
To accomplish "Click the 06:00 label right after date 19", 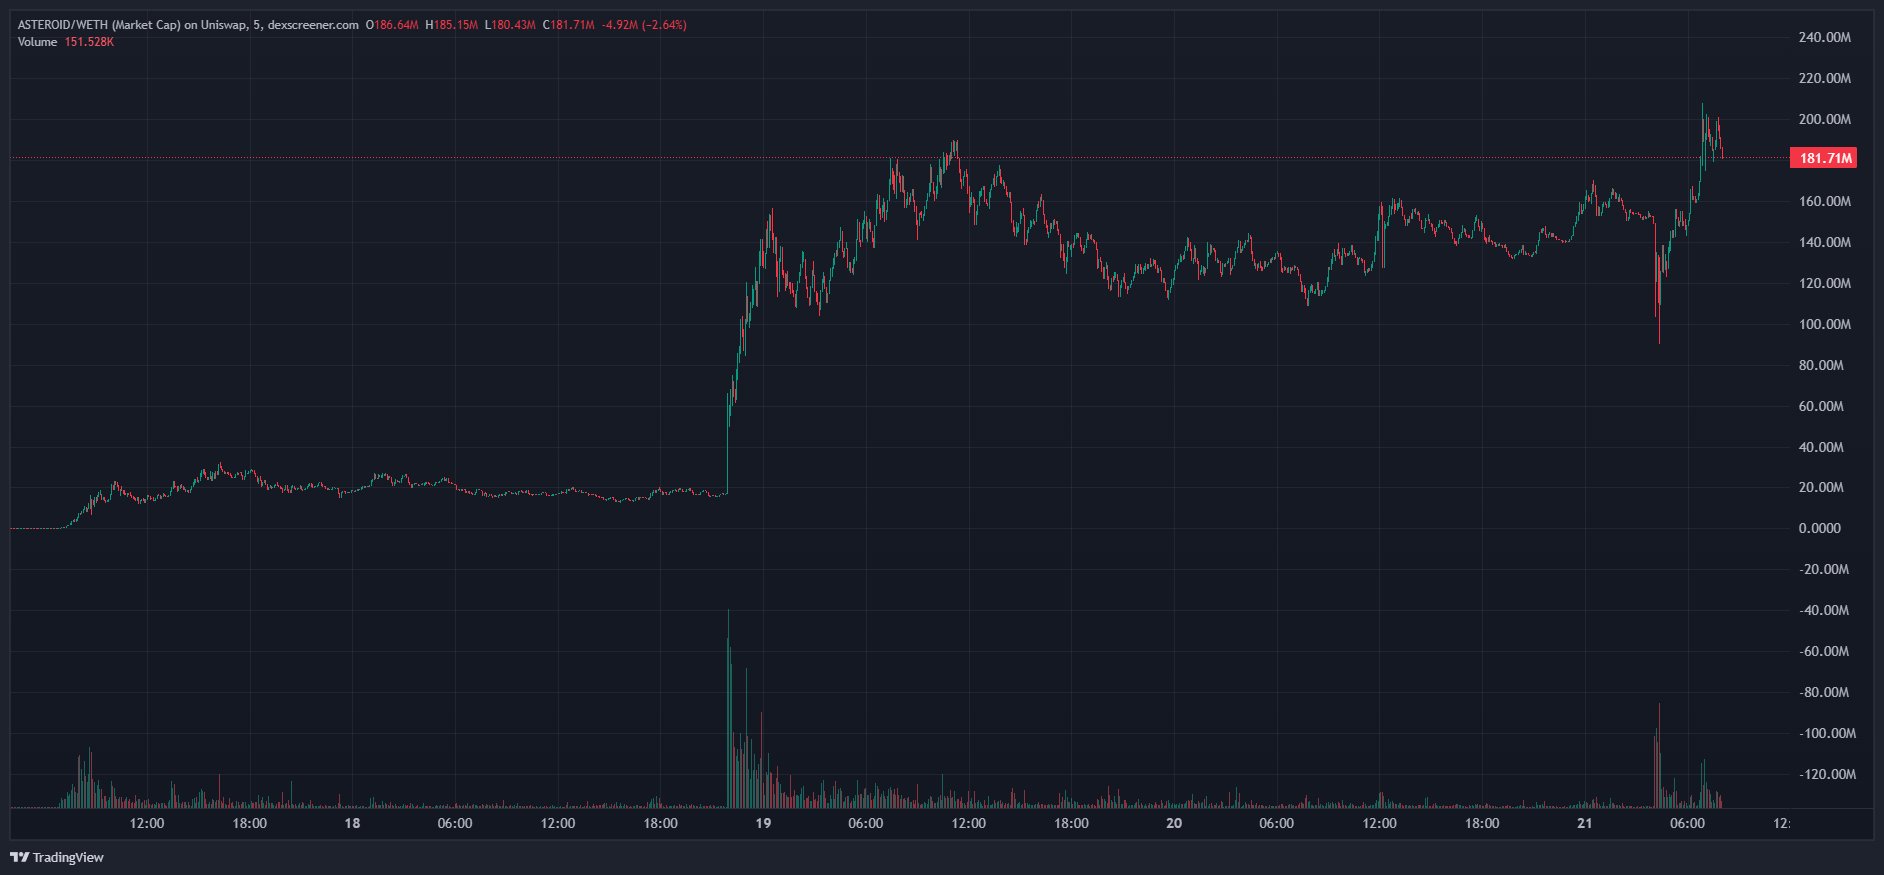I will pos(866,823).
